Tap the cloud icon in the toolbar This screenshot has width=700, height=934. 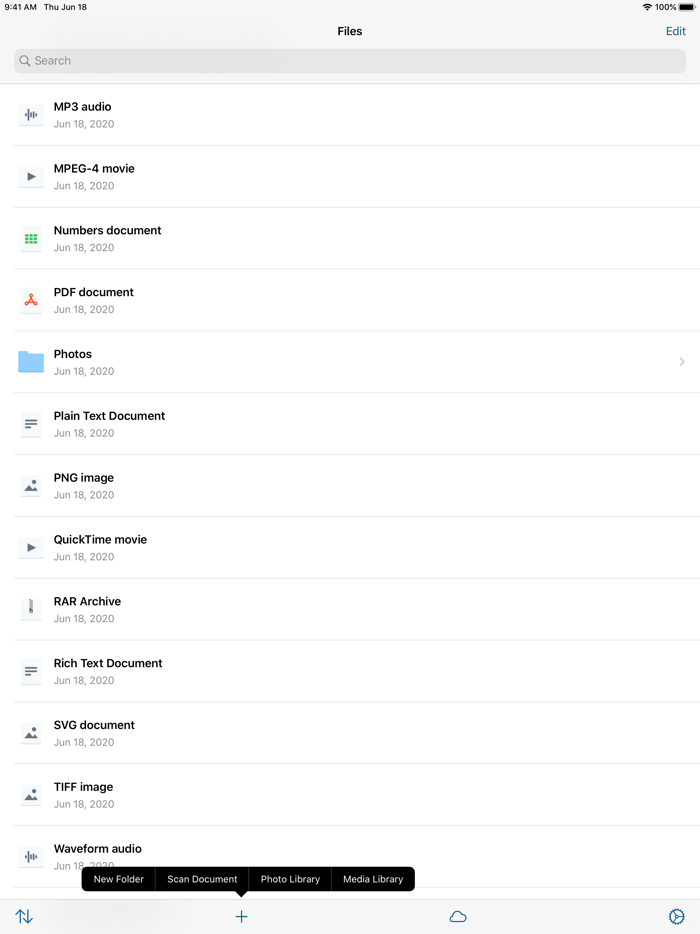458,916
